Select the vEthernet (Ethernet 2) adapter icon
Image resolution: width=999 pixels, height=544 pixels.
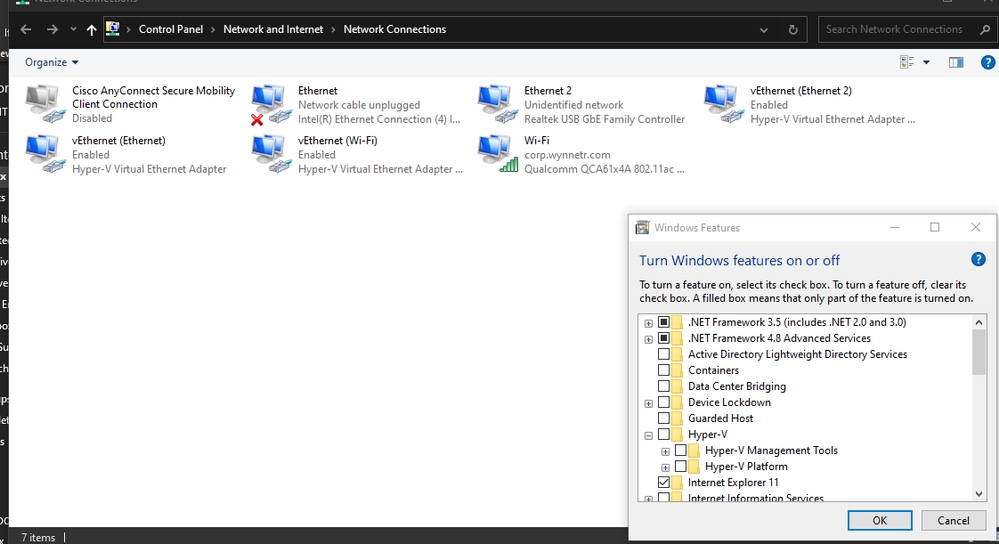tap(724, 104)
